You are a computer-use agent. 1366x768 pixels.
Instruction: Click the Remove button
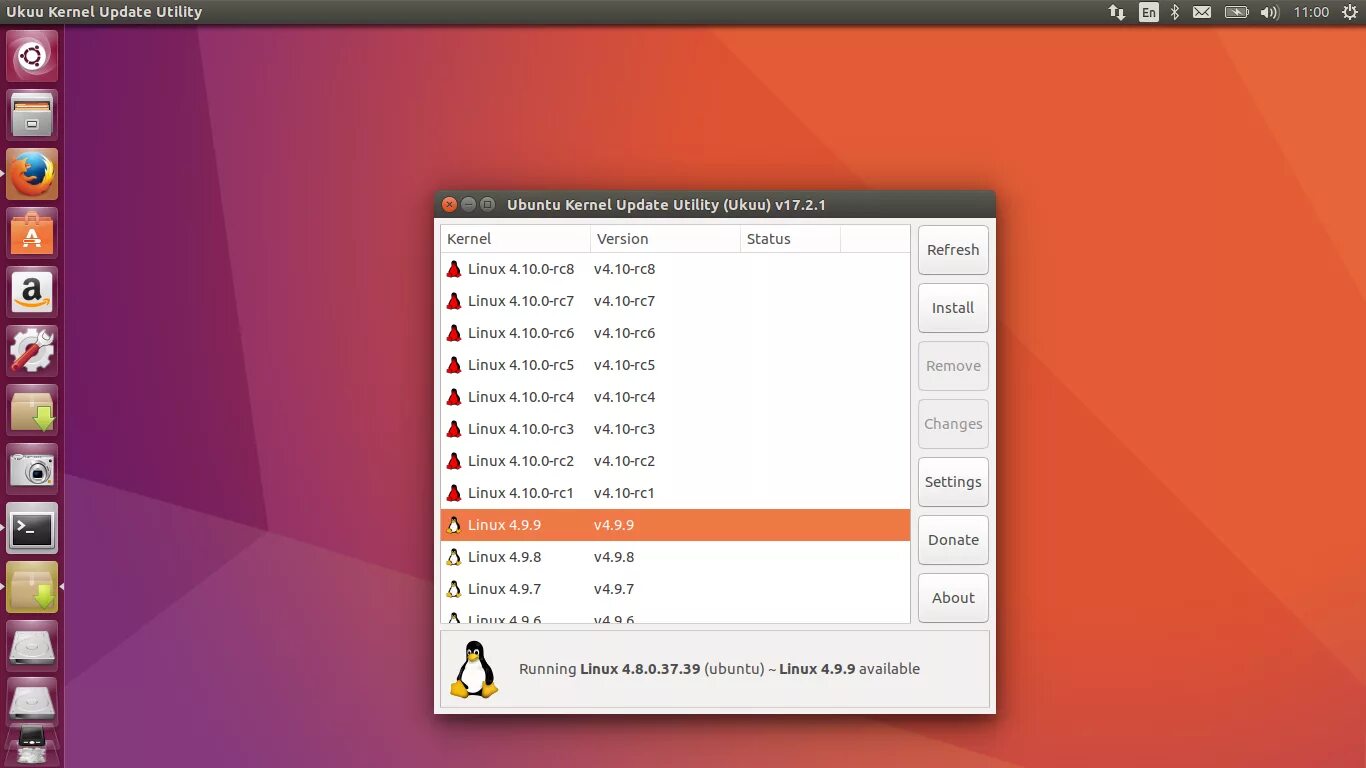[x=953, y=366]
